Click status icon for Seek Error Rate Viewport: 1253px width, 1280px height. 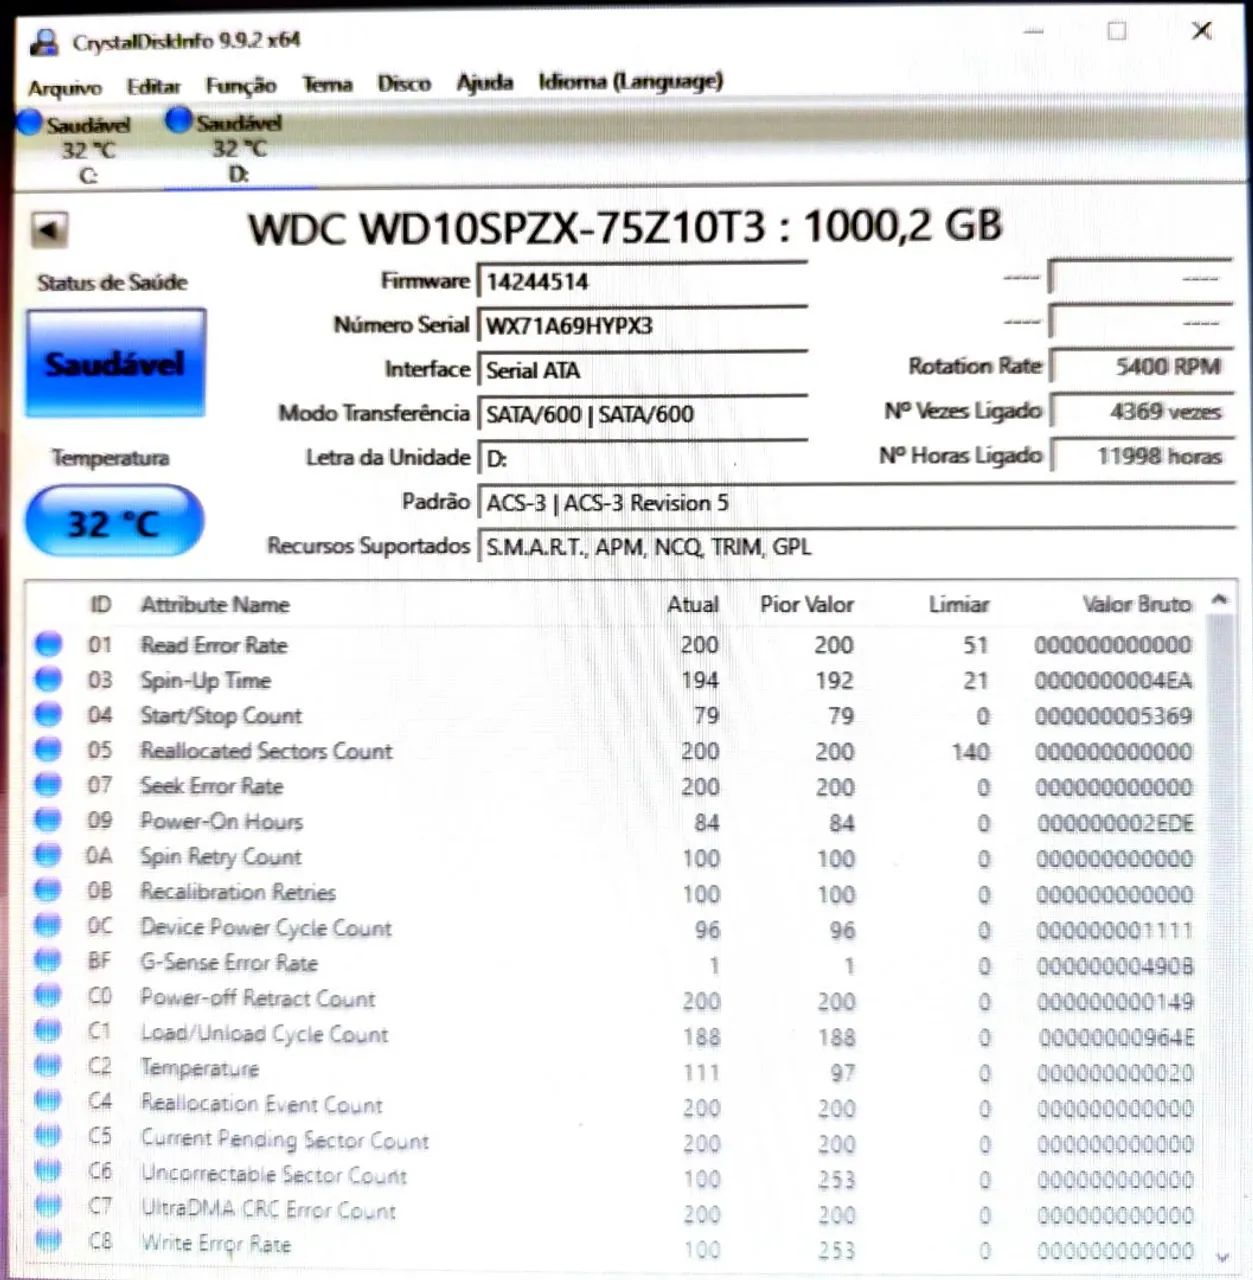48,784
